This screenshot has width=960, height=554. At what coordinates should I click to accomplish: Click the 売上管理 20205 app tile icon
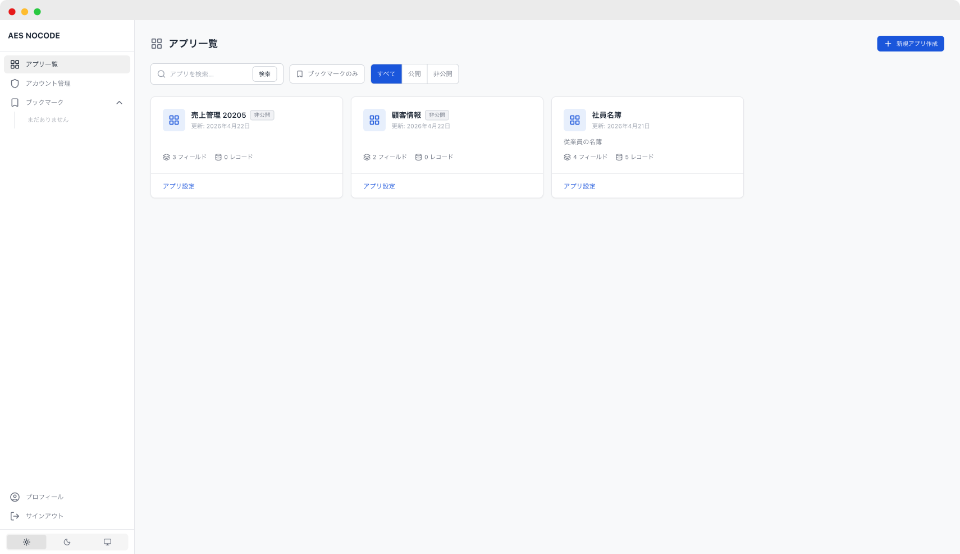pos(174,120)
